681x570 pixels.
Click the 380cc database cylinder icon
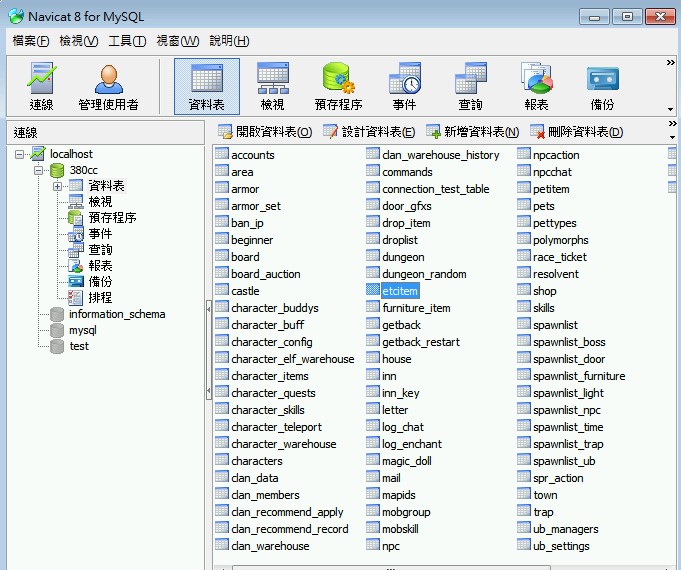pos(57,170)
